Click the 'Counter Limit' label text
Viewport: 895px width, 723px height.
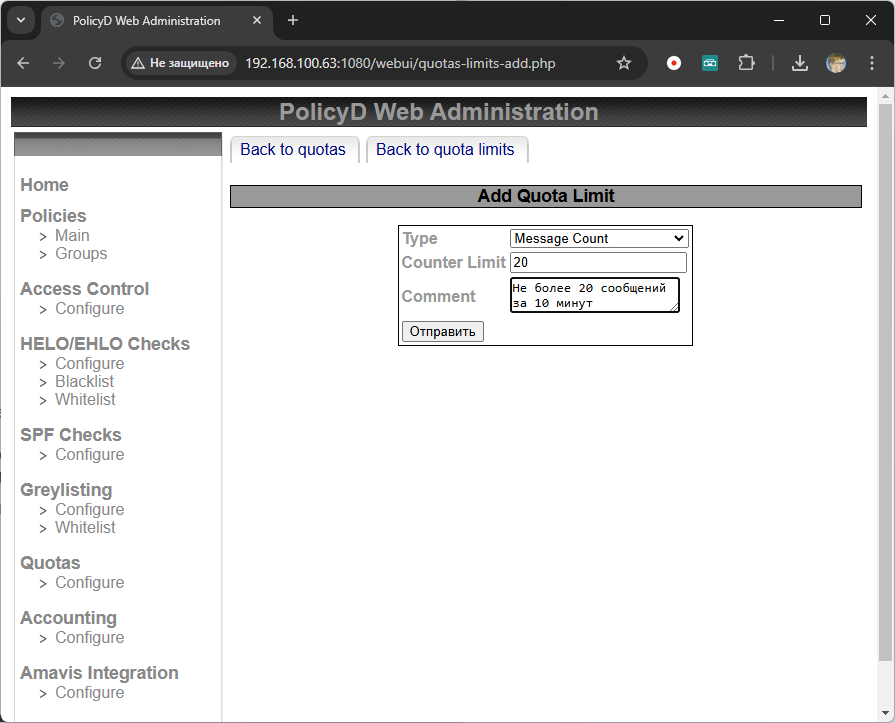click(454, 262)
